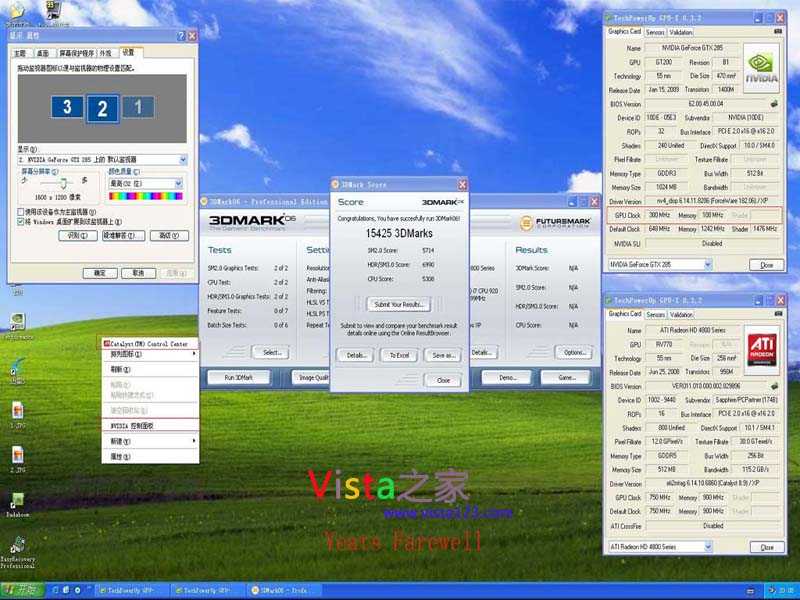Image resolution: width=800 pixels, height=600 pixels.
Task: Open the EasyRecovery Professional desktop icon
Action: coord(18,552)
